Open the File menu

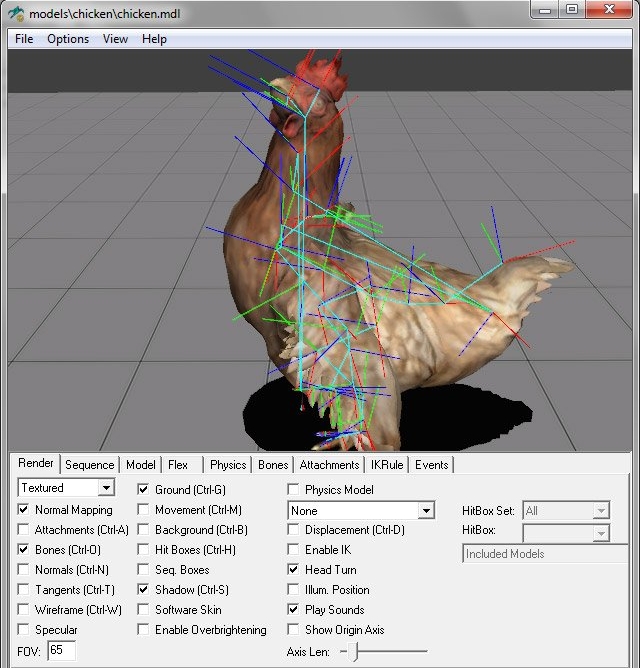[x=24, y=39]
